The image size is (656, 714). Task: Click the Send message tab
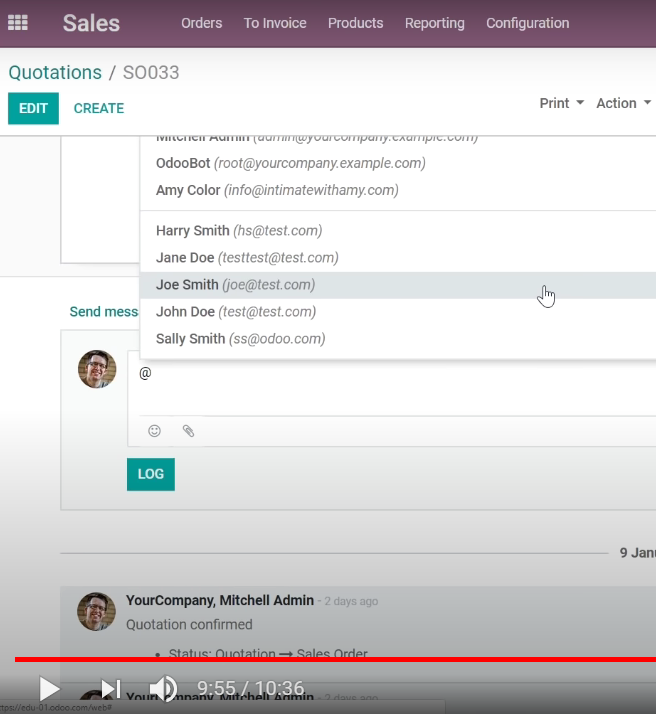[x=104, y=311]
